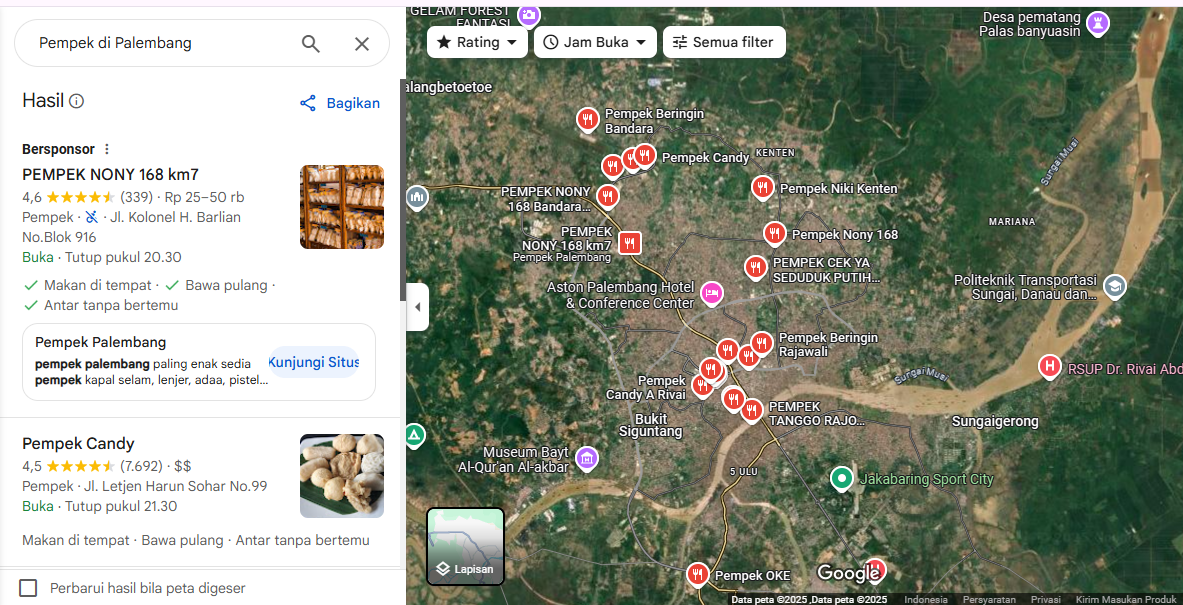Select the Pempek OKE map pin
Screen dimensions: 1183x605
698,575
